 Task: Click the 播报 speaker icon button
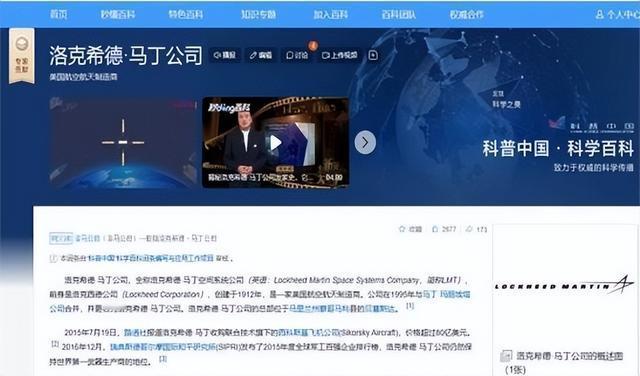coord(225,55)
